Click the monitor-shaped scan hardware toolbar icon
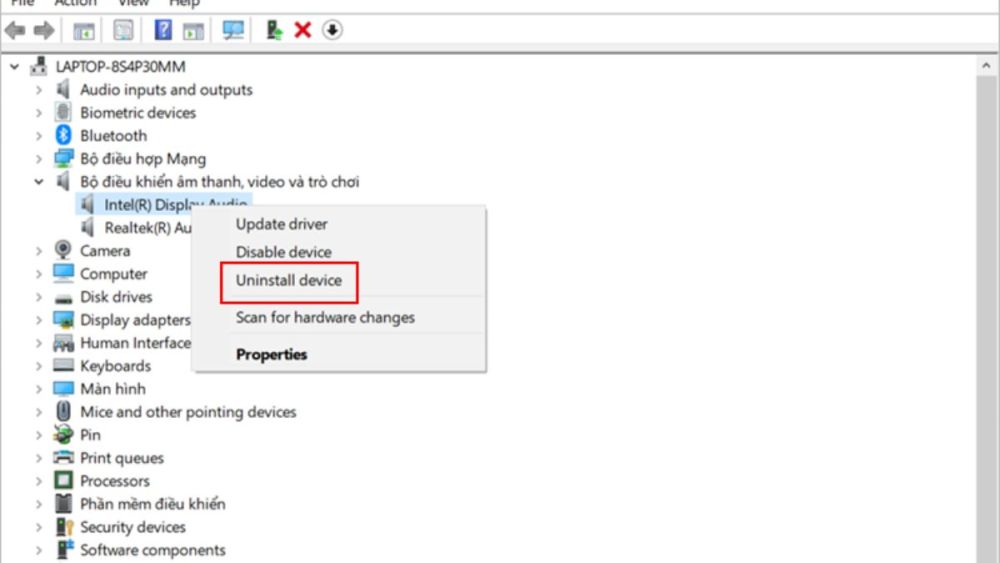Image resolution: width=1000 pixels, height=563 pixels. pos(233,30)
